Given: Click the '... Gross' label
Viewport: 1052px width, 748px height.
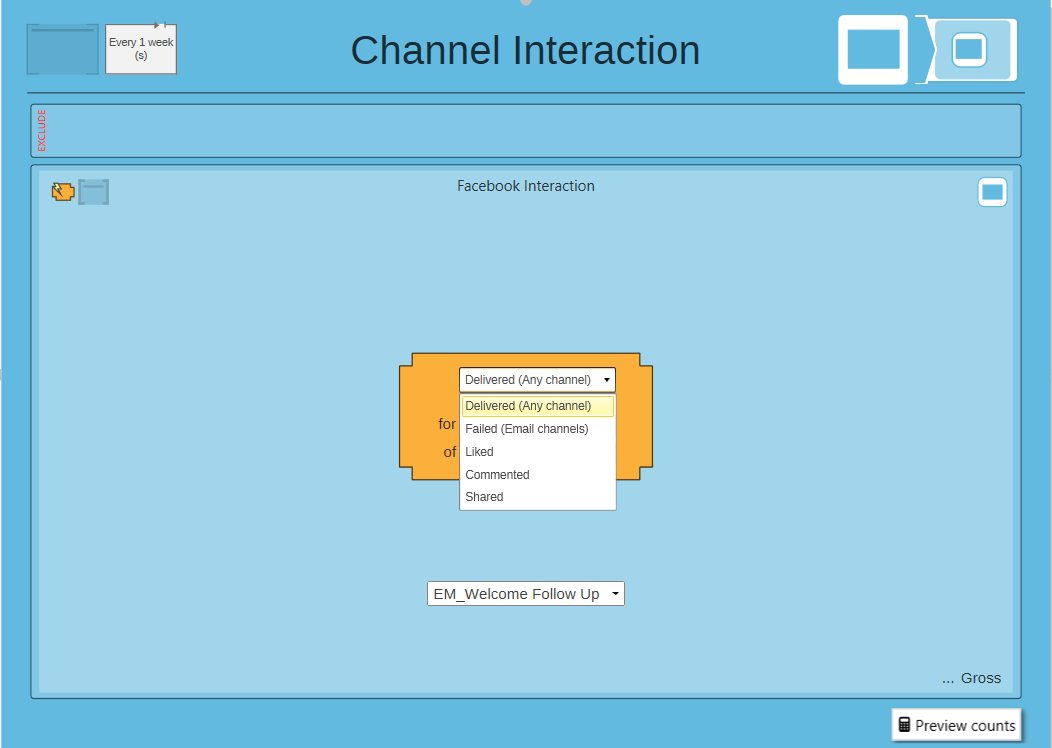Looking at the screenshot, I should pyautogui.click(x=971, y=678).
